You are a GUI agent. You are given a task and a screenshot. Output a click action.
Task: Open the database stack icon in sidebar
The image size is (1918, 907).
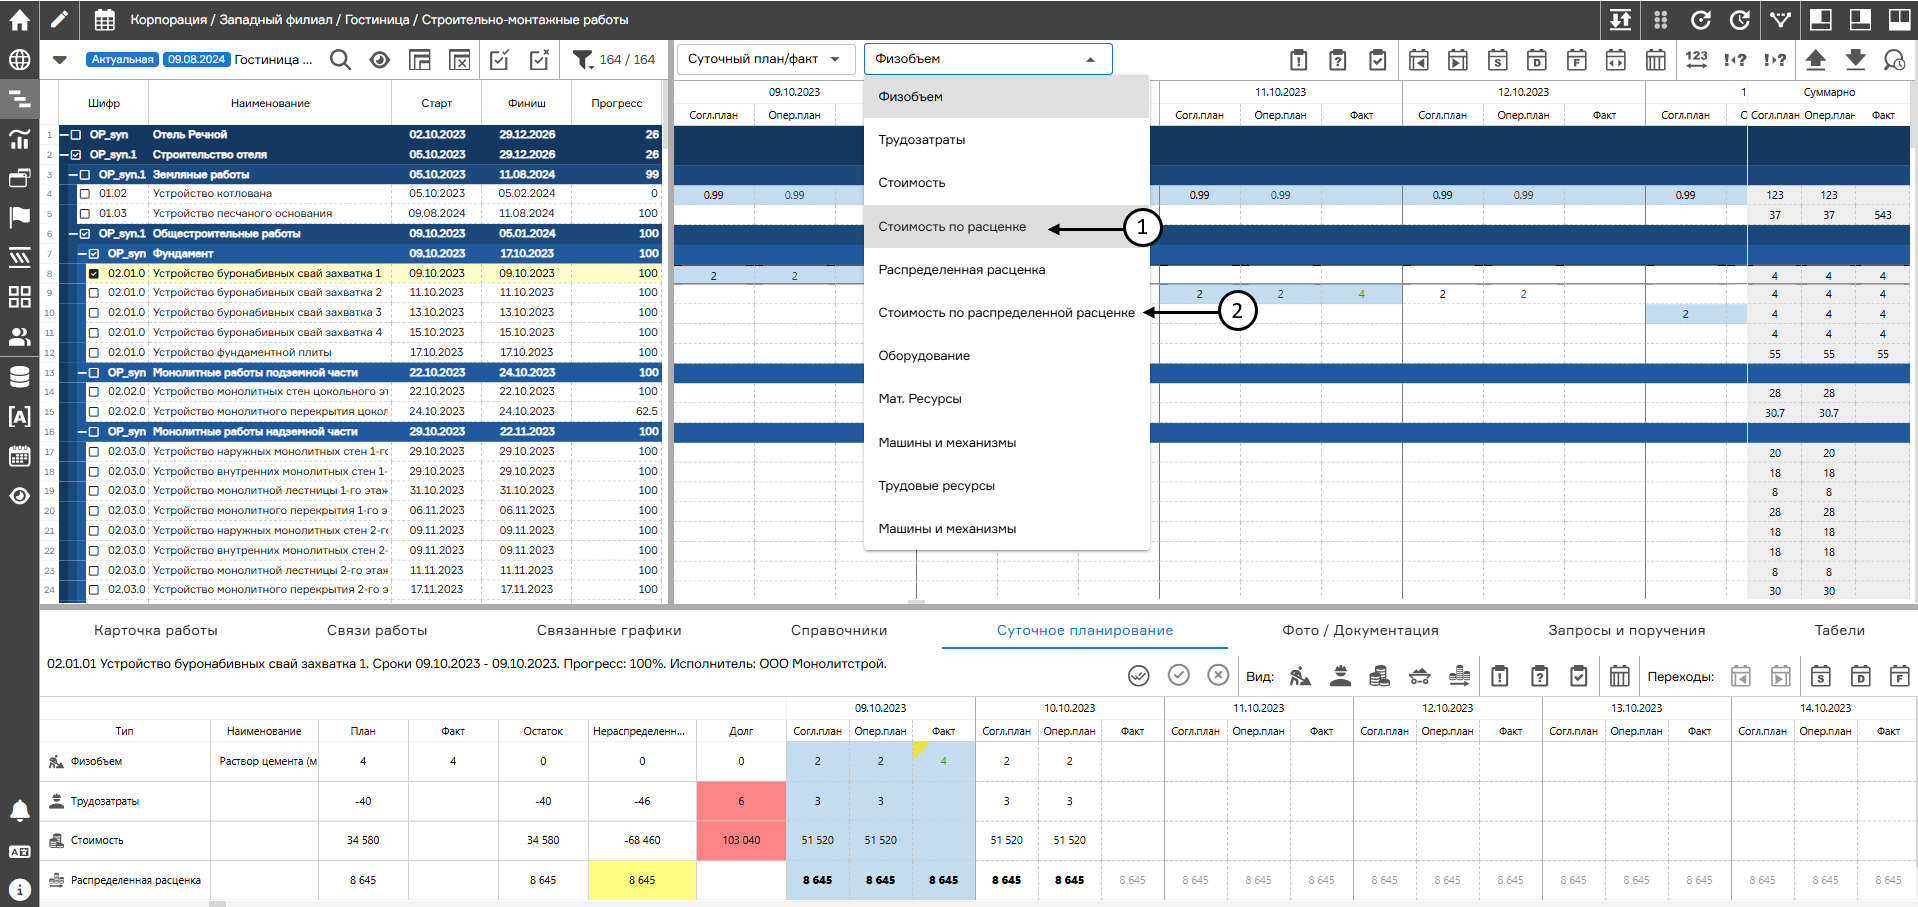pos(19,376)
